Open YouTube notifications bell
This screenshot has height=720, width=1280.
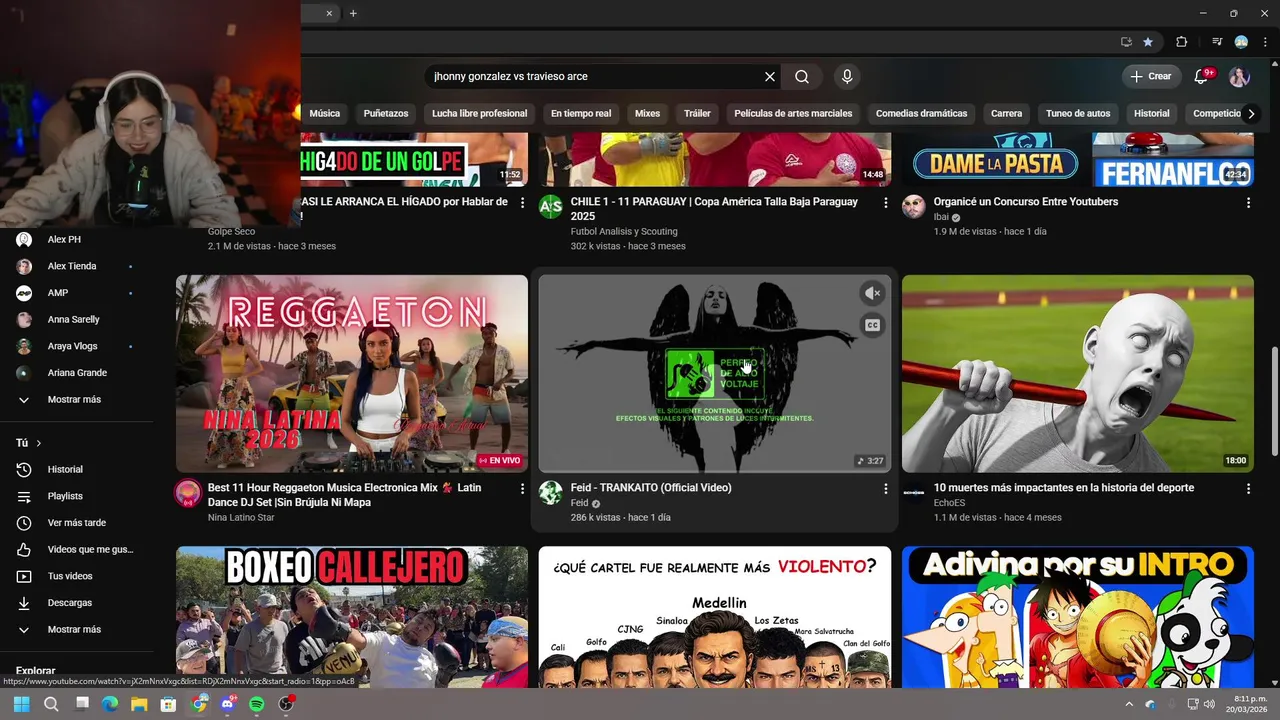1202,76
